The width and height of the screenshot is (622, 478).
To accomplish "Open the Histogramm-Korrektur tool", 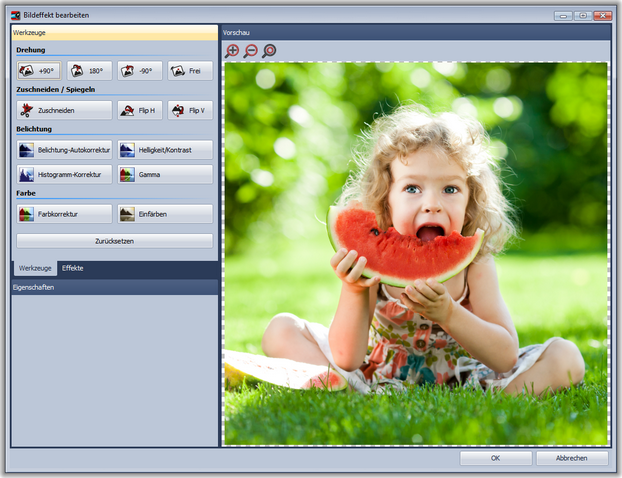I will coord(64,174).
